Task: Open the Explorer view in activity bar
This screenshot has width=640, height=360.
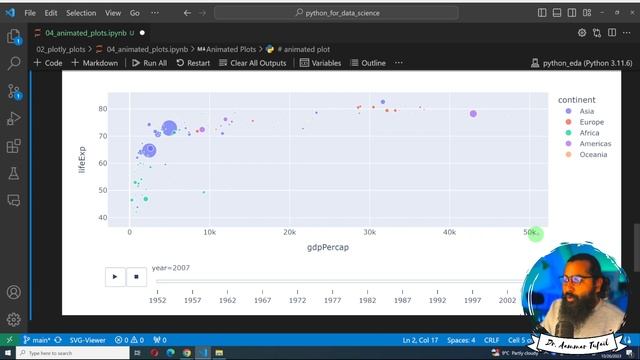Action: click(13, 37)
